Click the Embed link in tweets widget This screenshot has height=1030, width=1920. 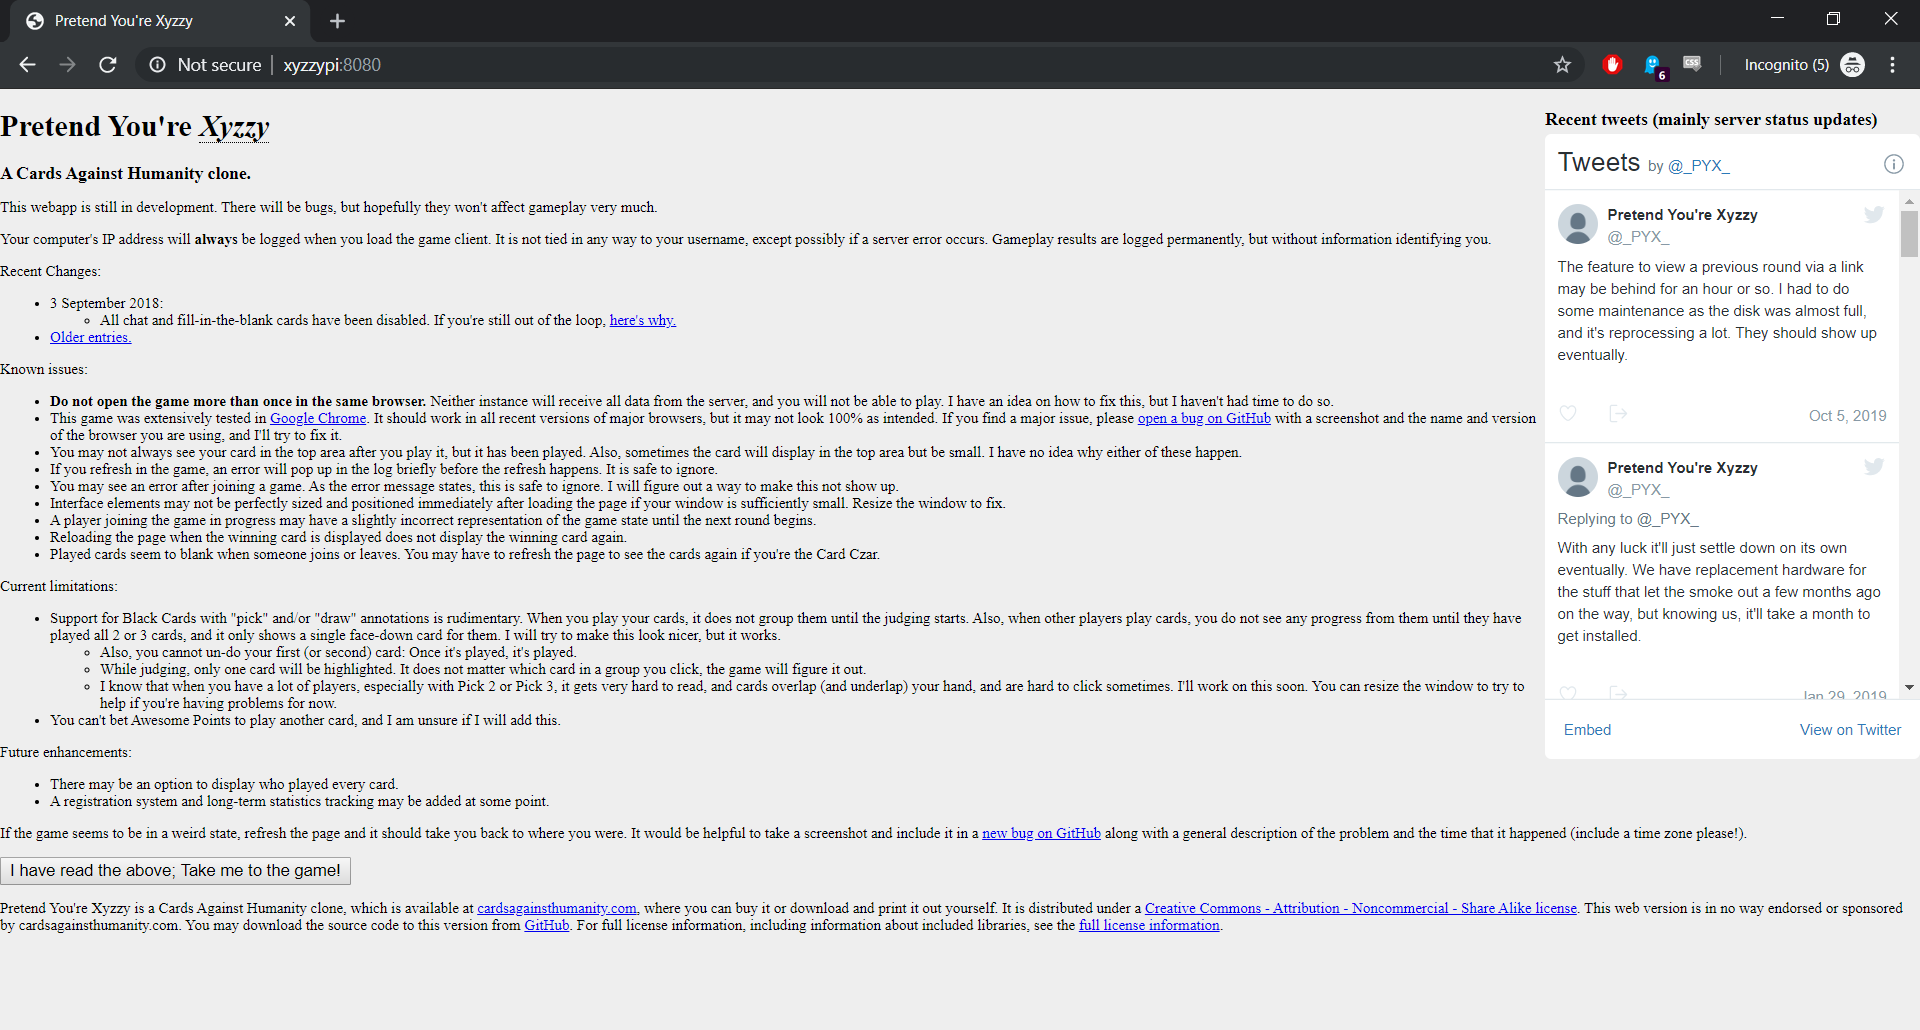[1587, 730]
